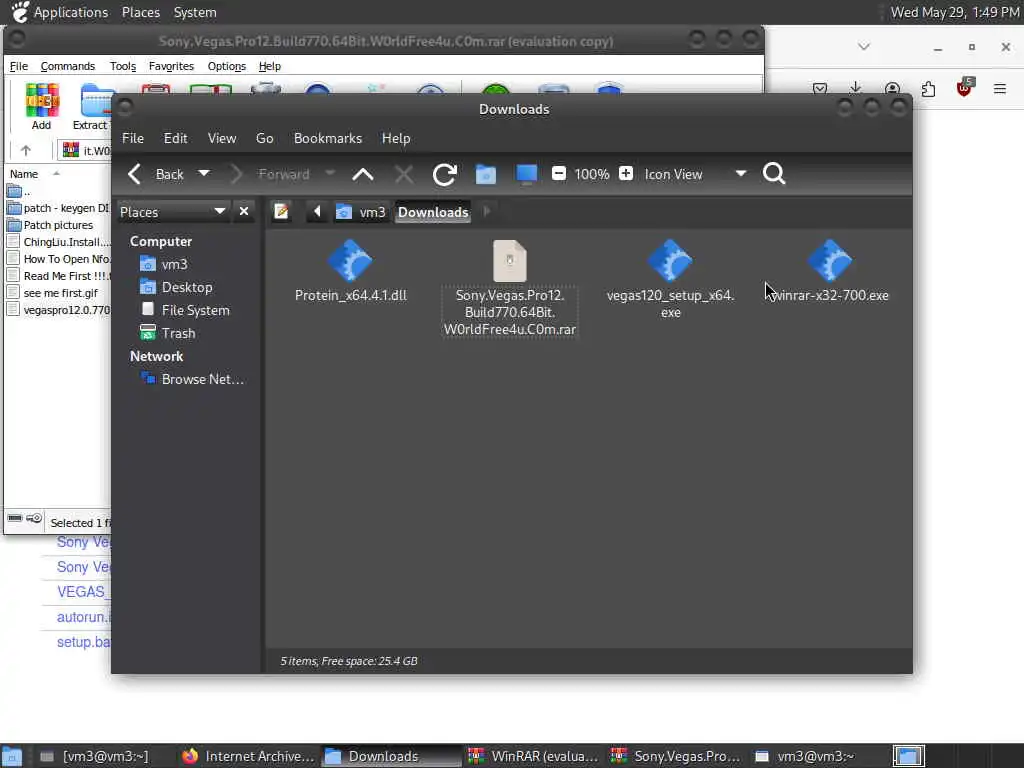The image size is (1024, 768).
Task: Click WinRAR up-one-level arrow
Action: point(25,150)
